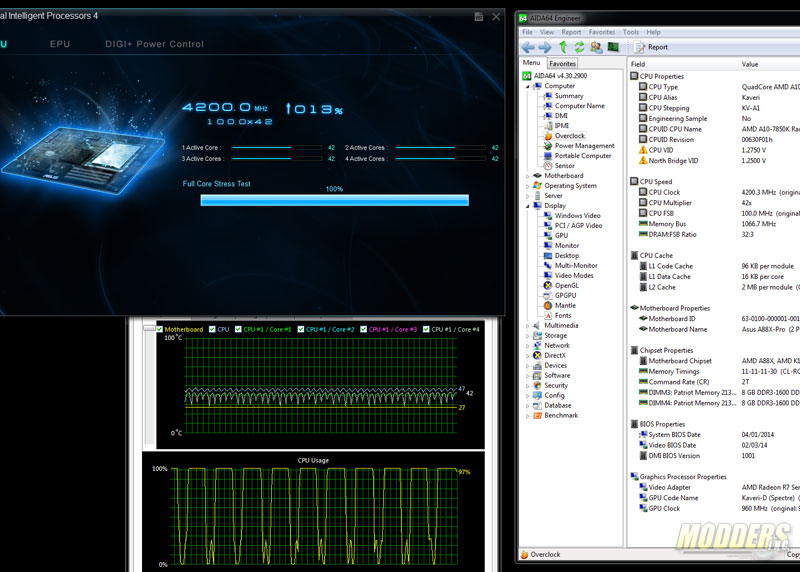The image size is (800, 572).
Task: Open the DIGI+ Power Control tab
Action: 155,44
